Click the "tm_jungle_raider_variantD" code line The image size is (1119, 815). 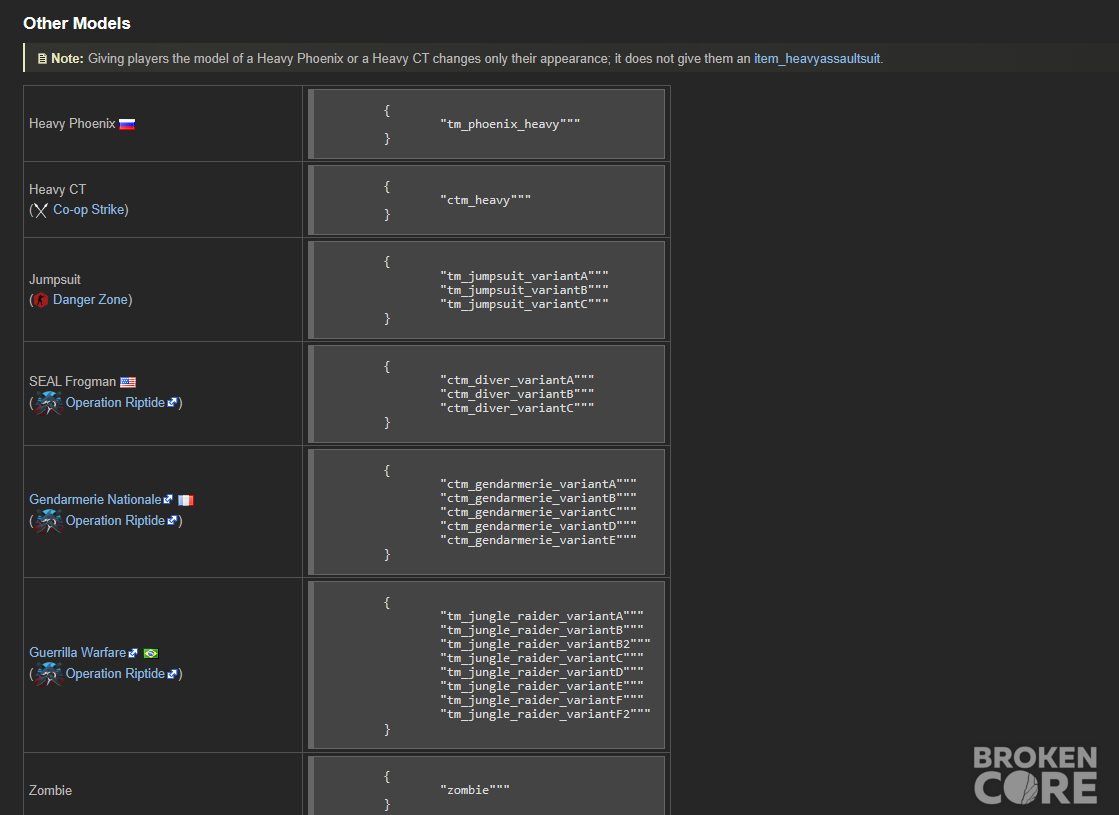[542, 672]
